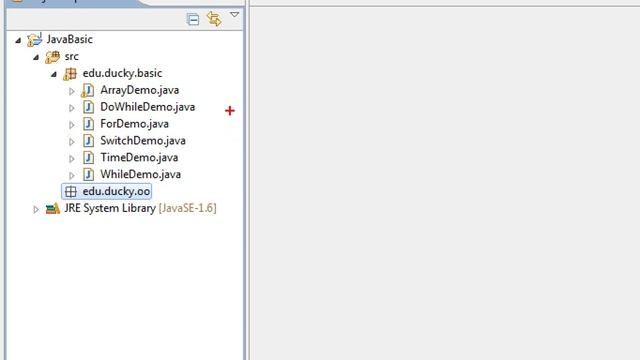The width and height of the screenshot is (640, 360).
Task: Click the WhileDemo.java file icon
Action: [x=88, y=174]
